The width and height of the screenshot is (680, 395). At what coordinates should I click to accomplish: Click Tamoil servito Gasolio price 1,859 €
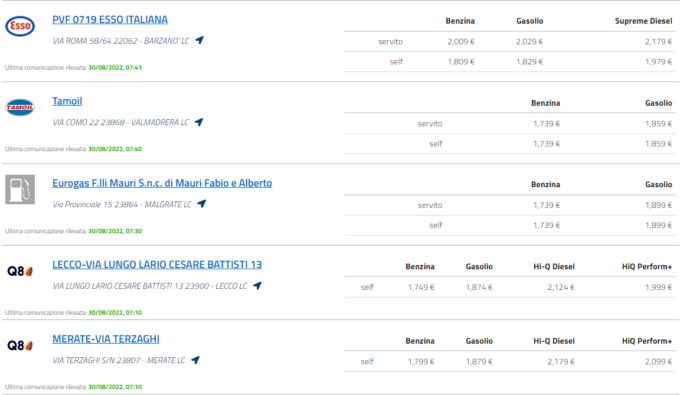click(658, 124)
